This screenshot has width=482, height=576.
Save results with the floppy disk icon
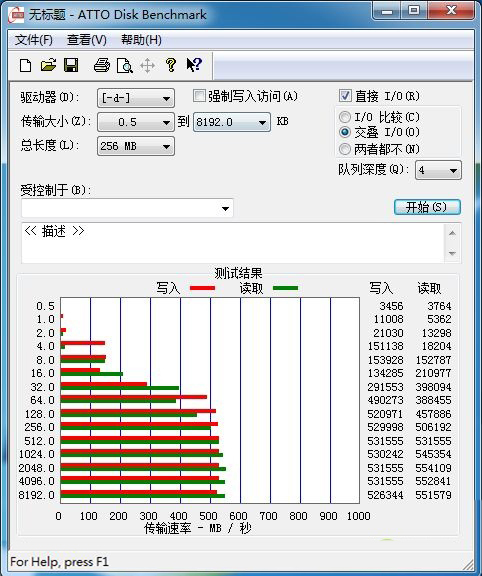(71, 65)
